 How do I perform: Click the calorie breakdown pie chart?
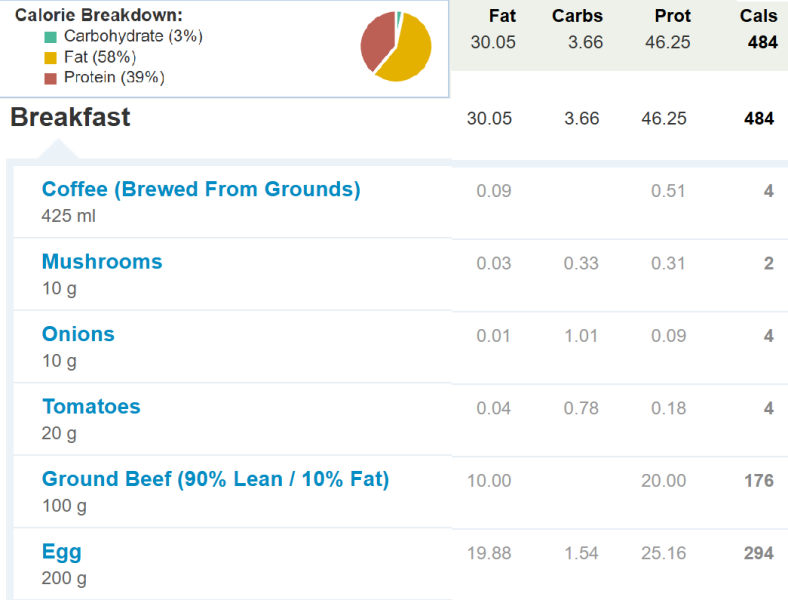point(396,46)
